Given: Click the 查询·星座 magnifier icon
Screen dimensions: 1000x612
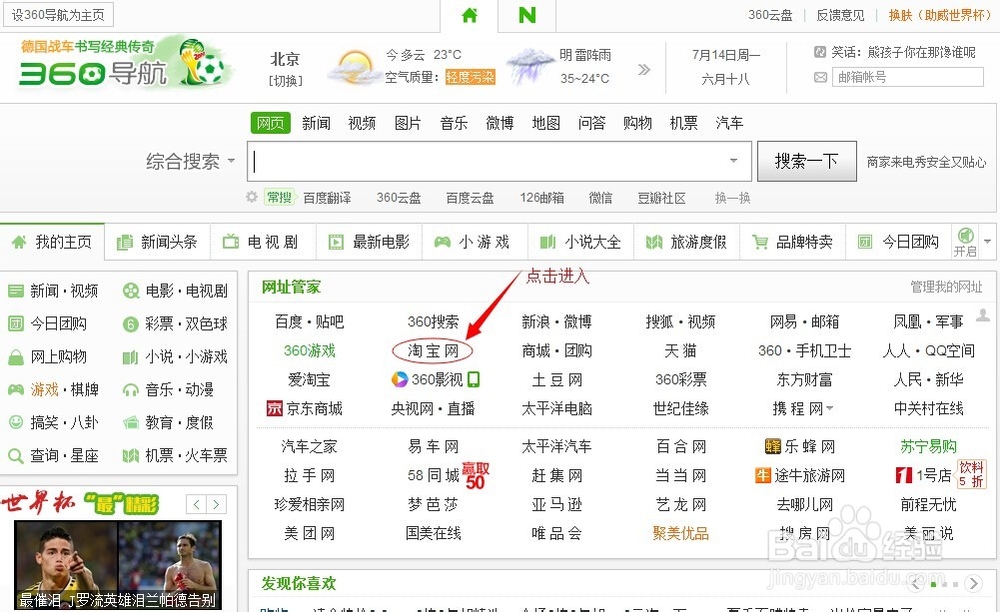Looking at the screenshot, I should pyautogui.click(x=15, y=456).
